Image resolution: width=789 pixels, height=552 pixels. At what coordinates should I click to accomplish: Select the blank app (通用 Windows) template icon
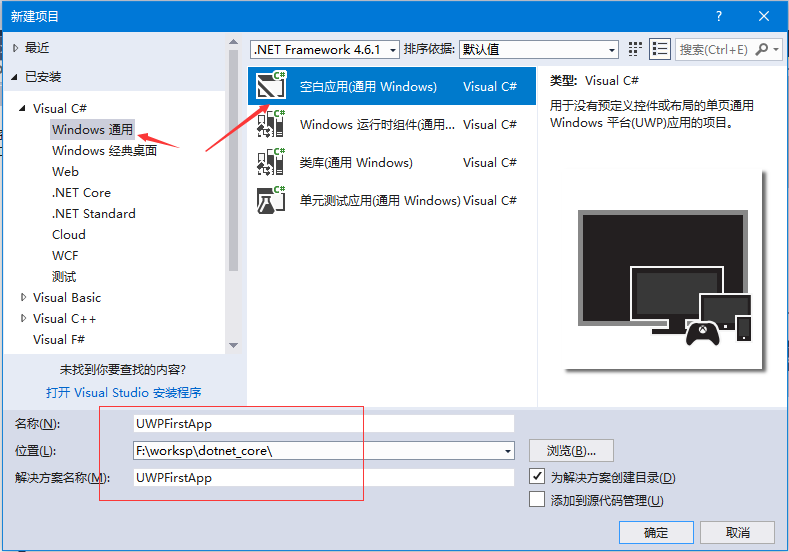point(271,87)
